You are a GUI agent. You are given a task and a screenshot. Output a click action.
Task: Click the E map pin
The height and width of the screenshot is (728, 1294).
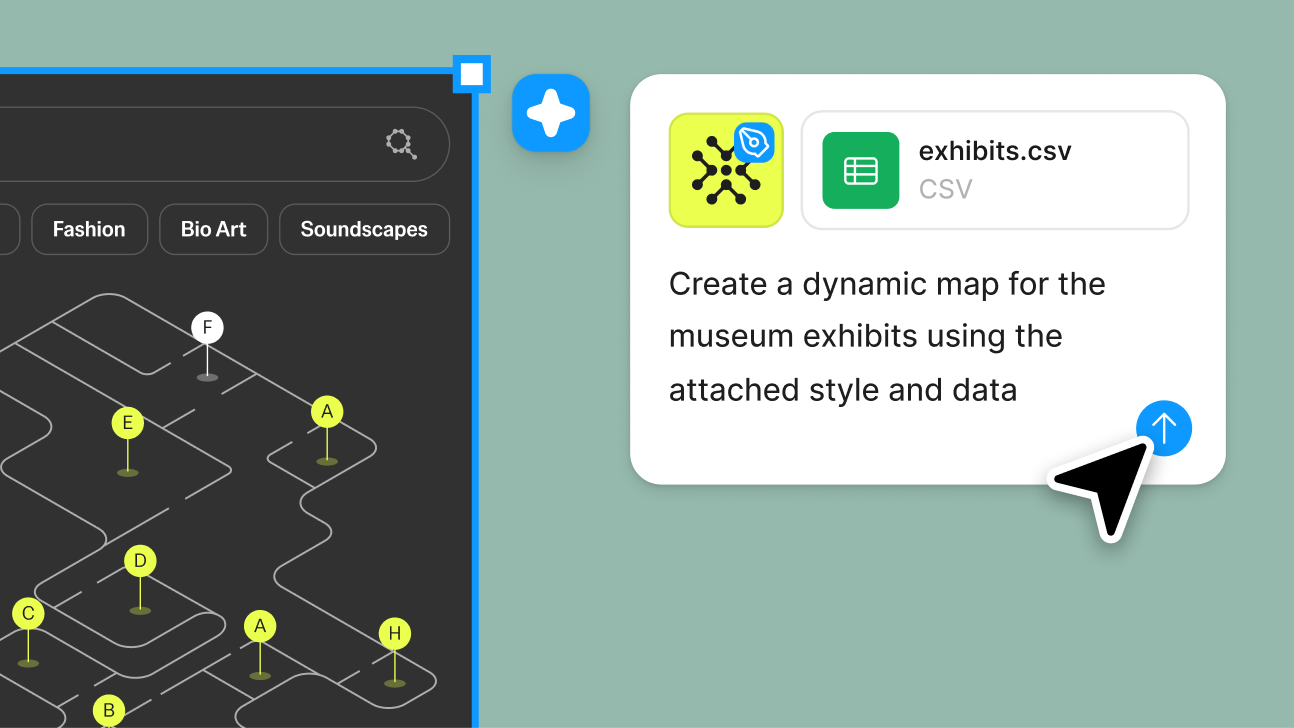tap(127, 423)
